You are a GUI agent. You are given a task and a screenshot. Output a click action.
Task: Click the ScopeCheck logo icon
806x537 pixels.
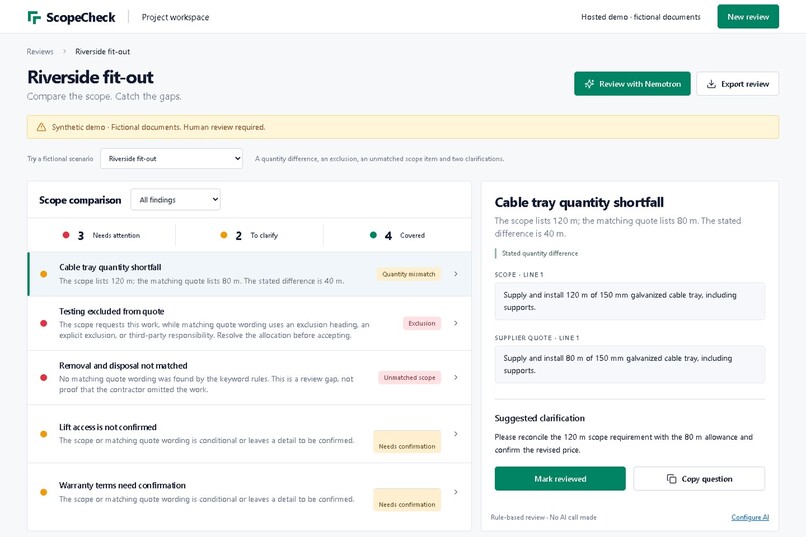pos(34,17)
